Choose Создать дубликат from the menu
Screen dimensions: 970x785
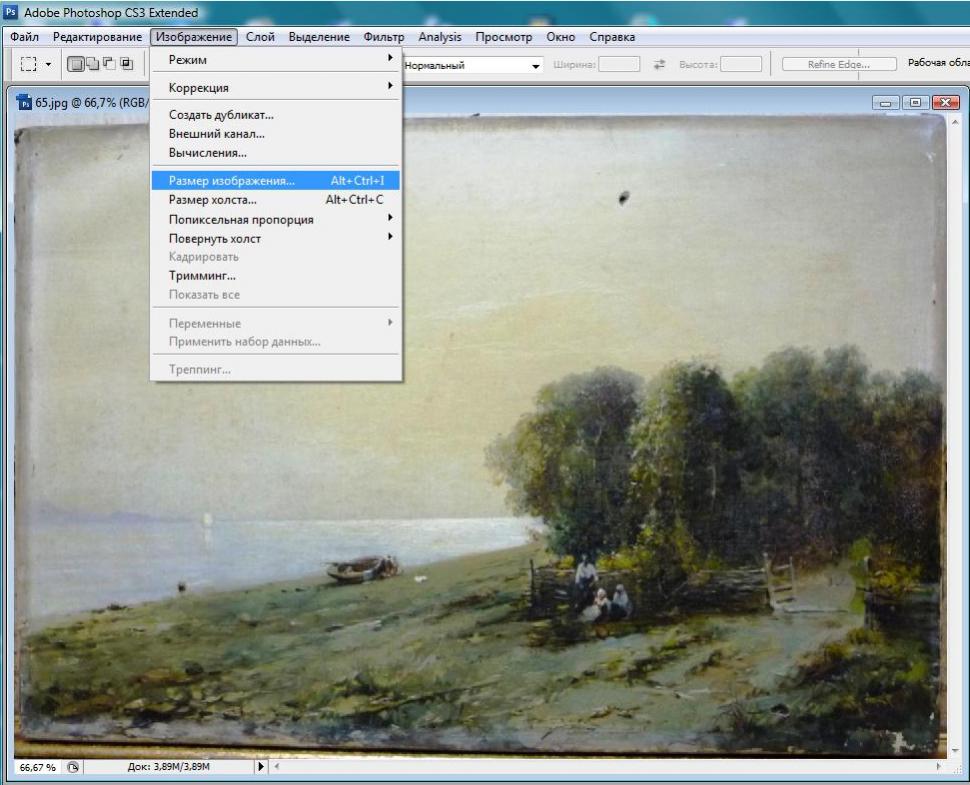tap(276, 115)
